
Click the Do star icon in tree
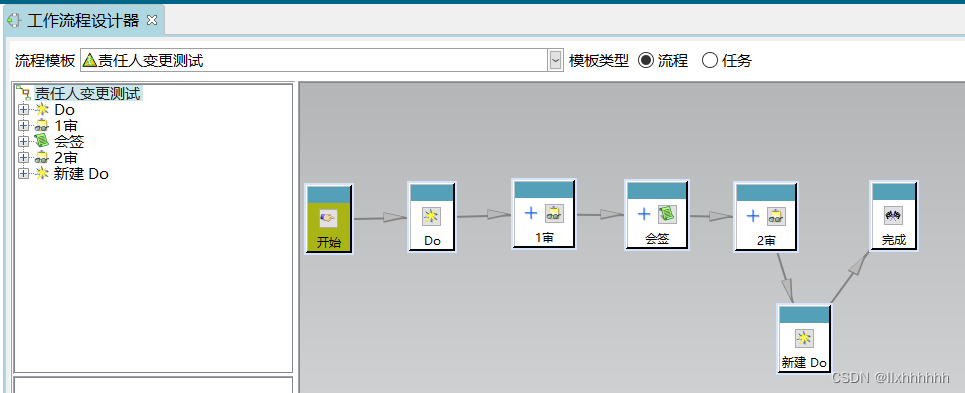point(42,110)
